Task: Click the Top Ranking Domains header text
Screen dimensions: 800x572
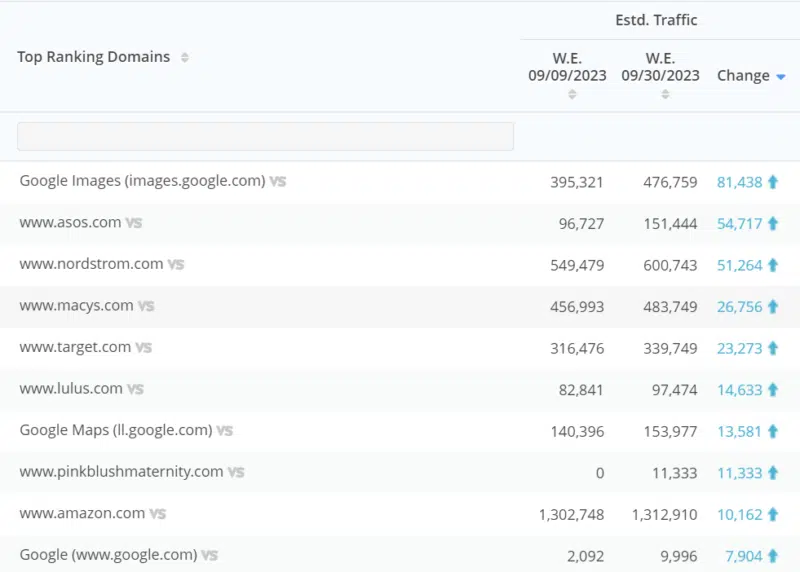Action: point(93,57)
